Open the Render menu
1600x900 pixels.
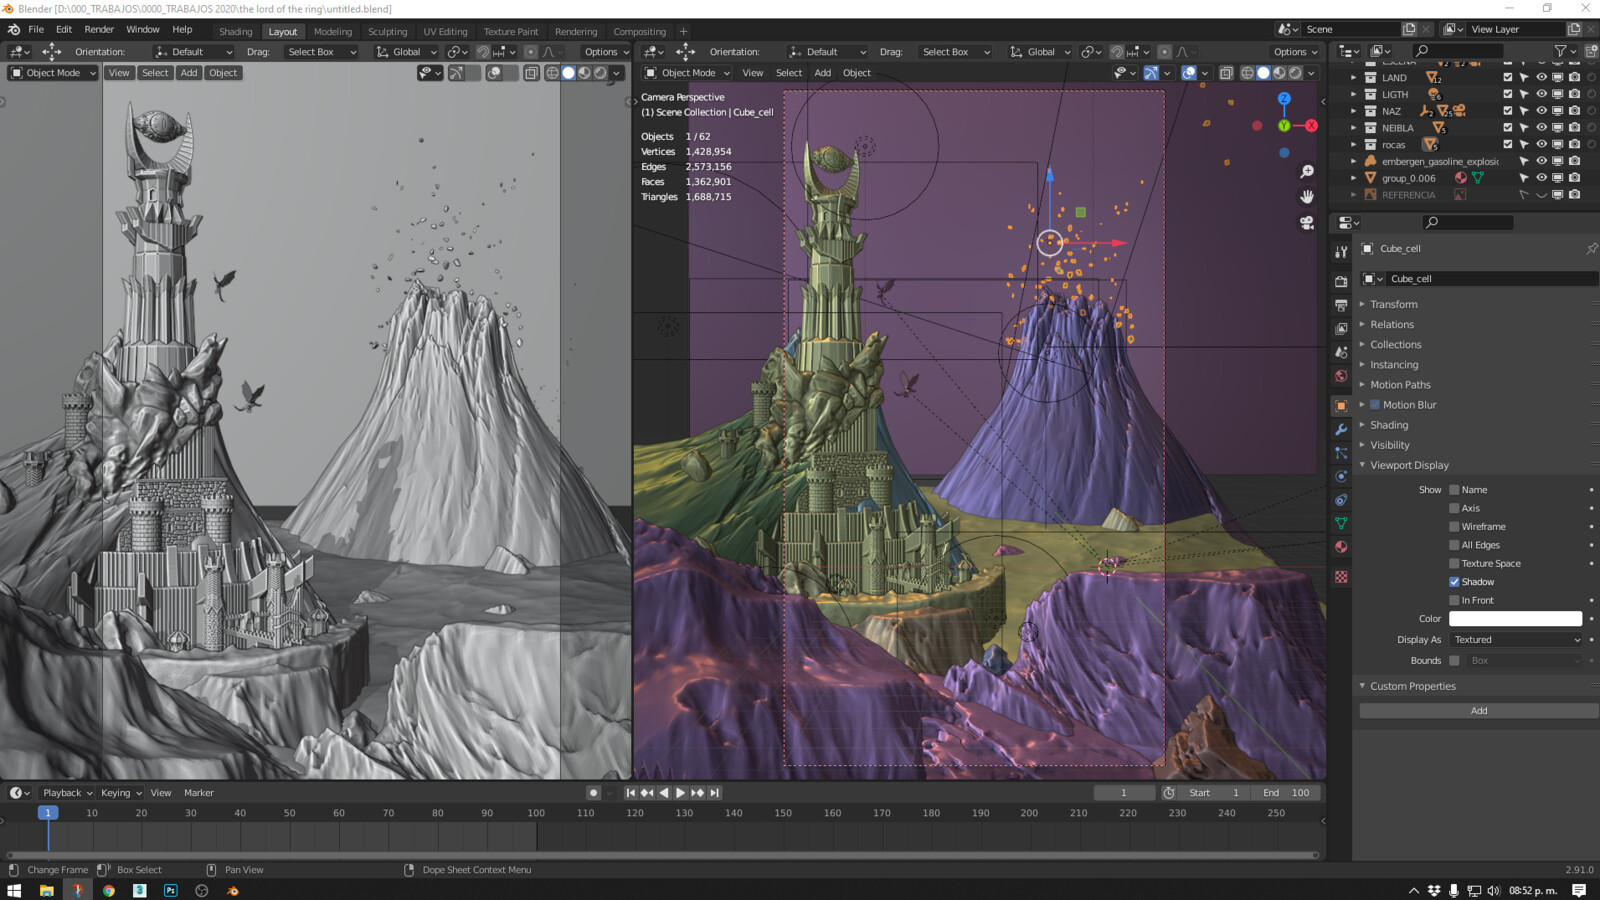coord(99,30)
